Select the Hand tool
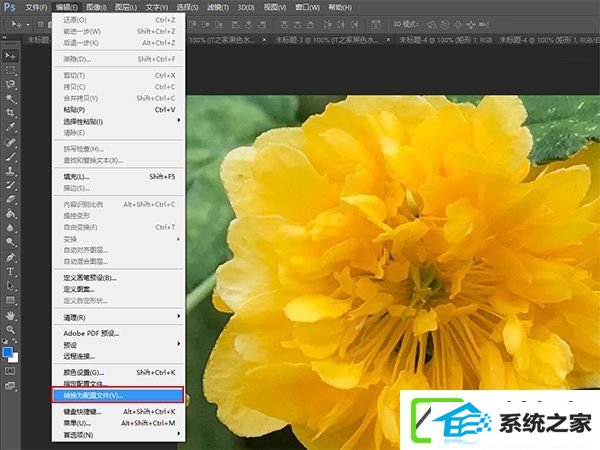This screenshot has height=450, width=600. tap(10, 316)
